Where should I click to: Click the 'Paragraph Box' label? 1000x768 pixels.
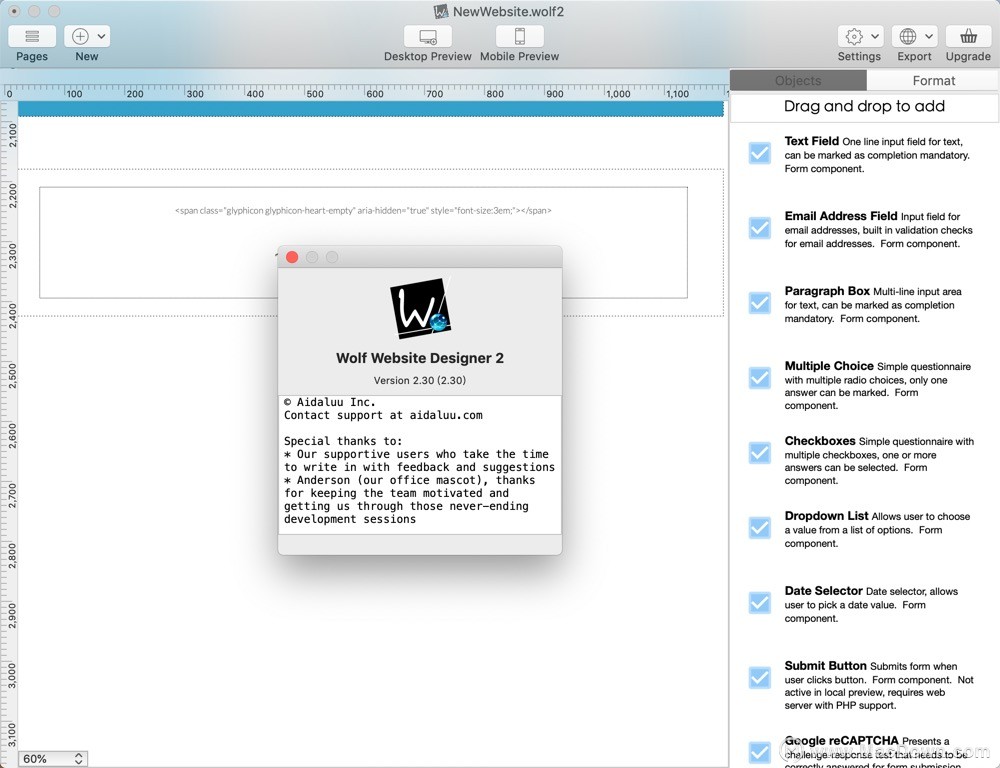[x=827, y=291]
